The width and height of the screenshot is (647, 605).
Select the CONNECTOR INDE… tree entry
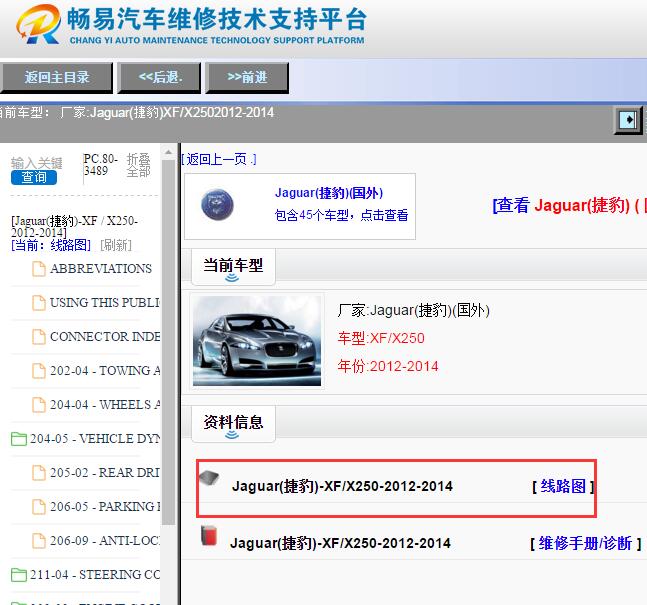[105, 337]
